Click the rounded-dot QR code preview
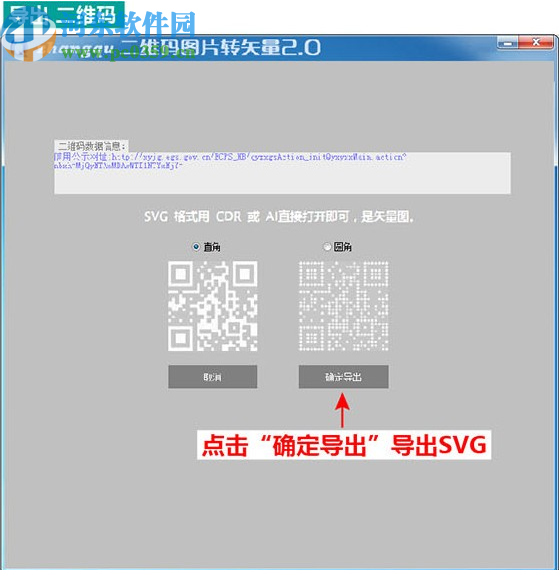The image size is (559, 570). (x=343, y=306)
